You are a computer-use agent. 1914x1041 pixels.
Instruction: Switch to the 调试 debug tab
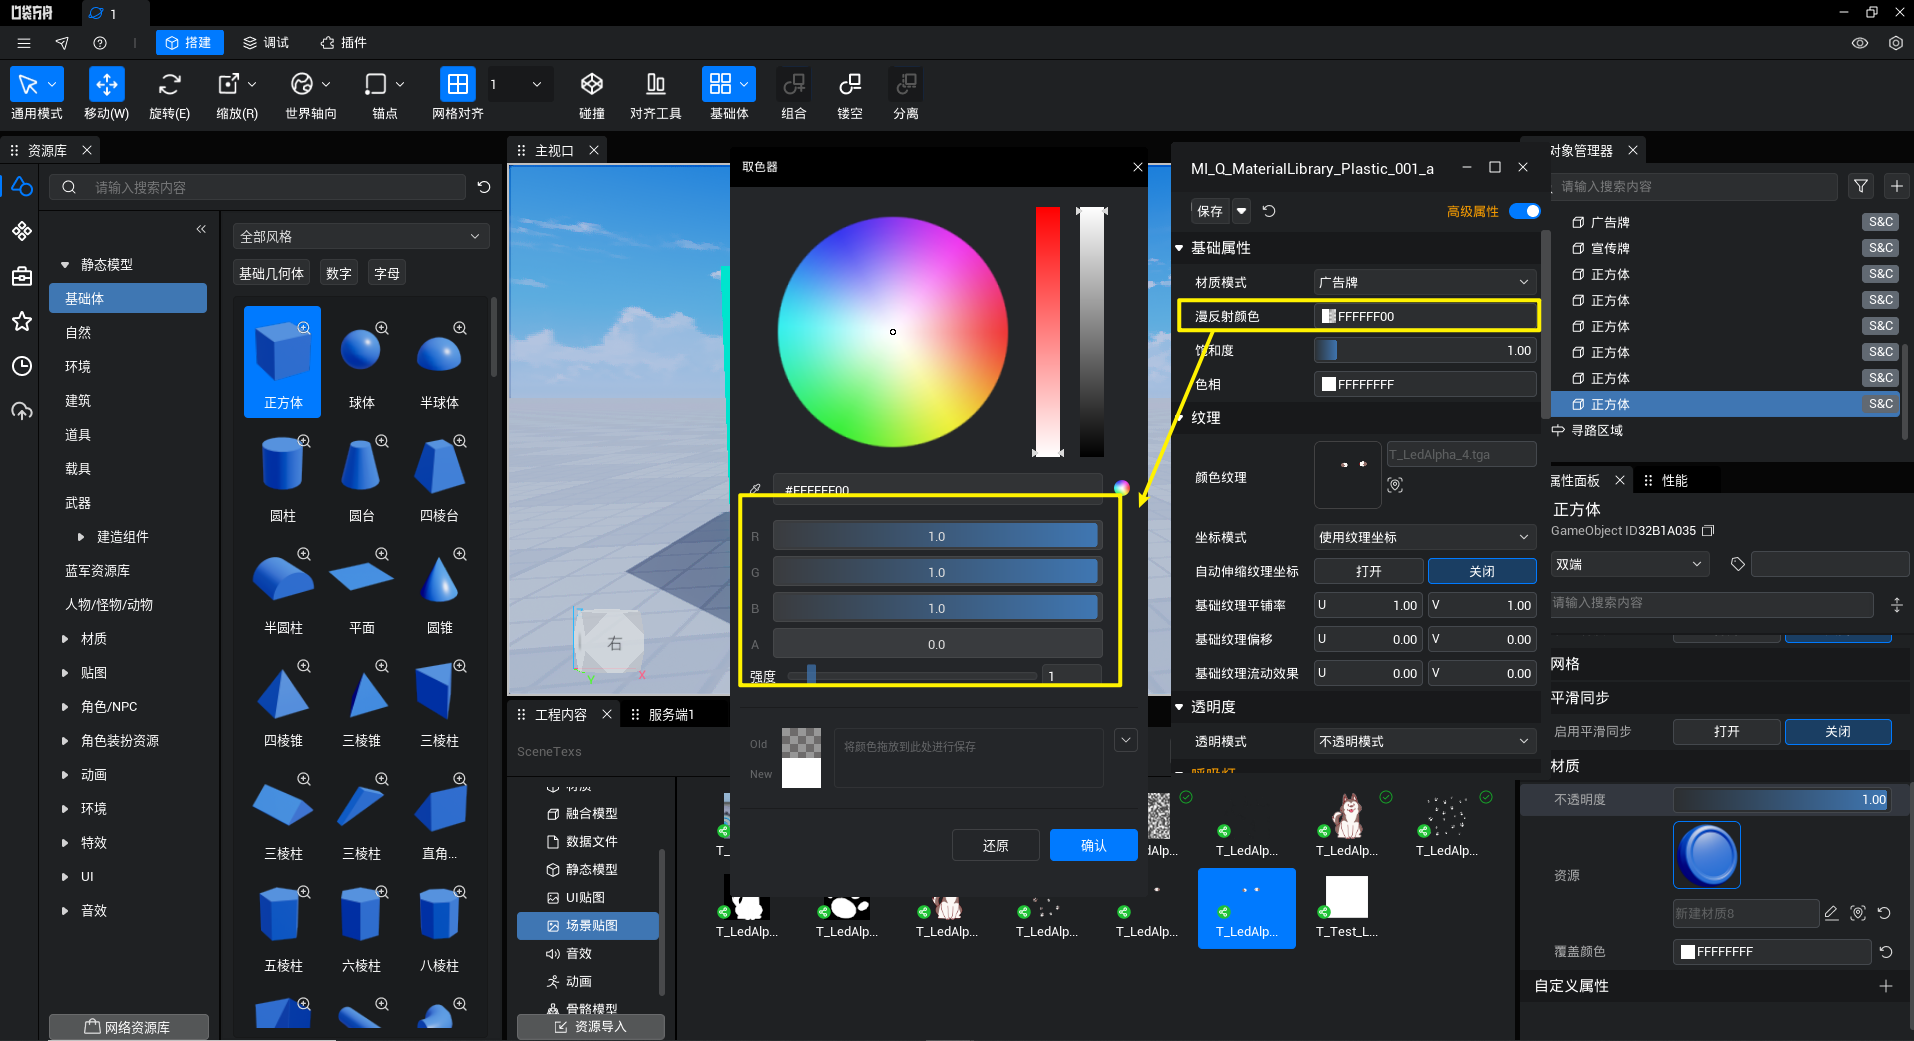click(266, 43)
